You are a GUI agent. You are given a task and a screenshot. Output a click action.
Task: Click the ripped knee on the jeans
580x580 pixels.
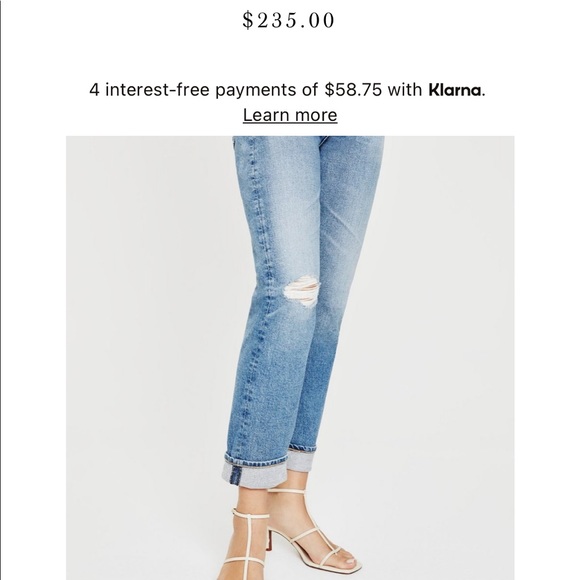coord(302,291)
